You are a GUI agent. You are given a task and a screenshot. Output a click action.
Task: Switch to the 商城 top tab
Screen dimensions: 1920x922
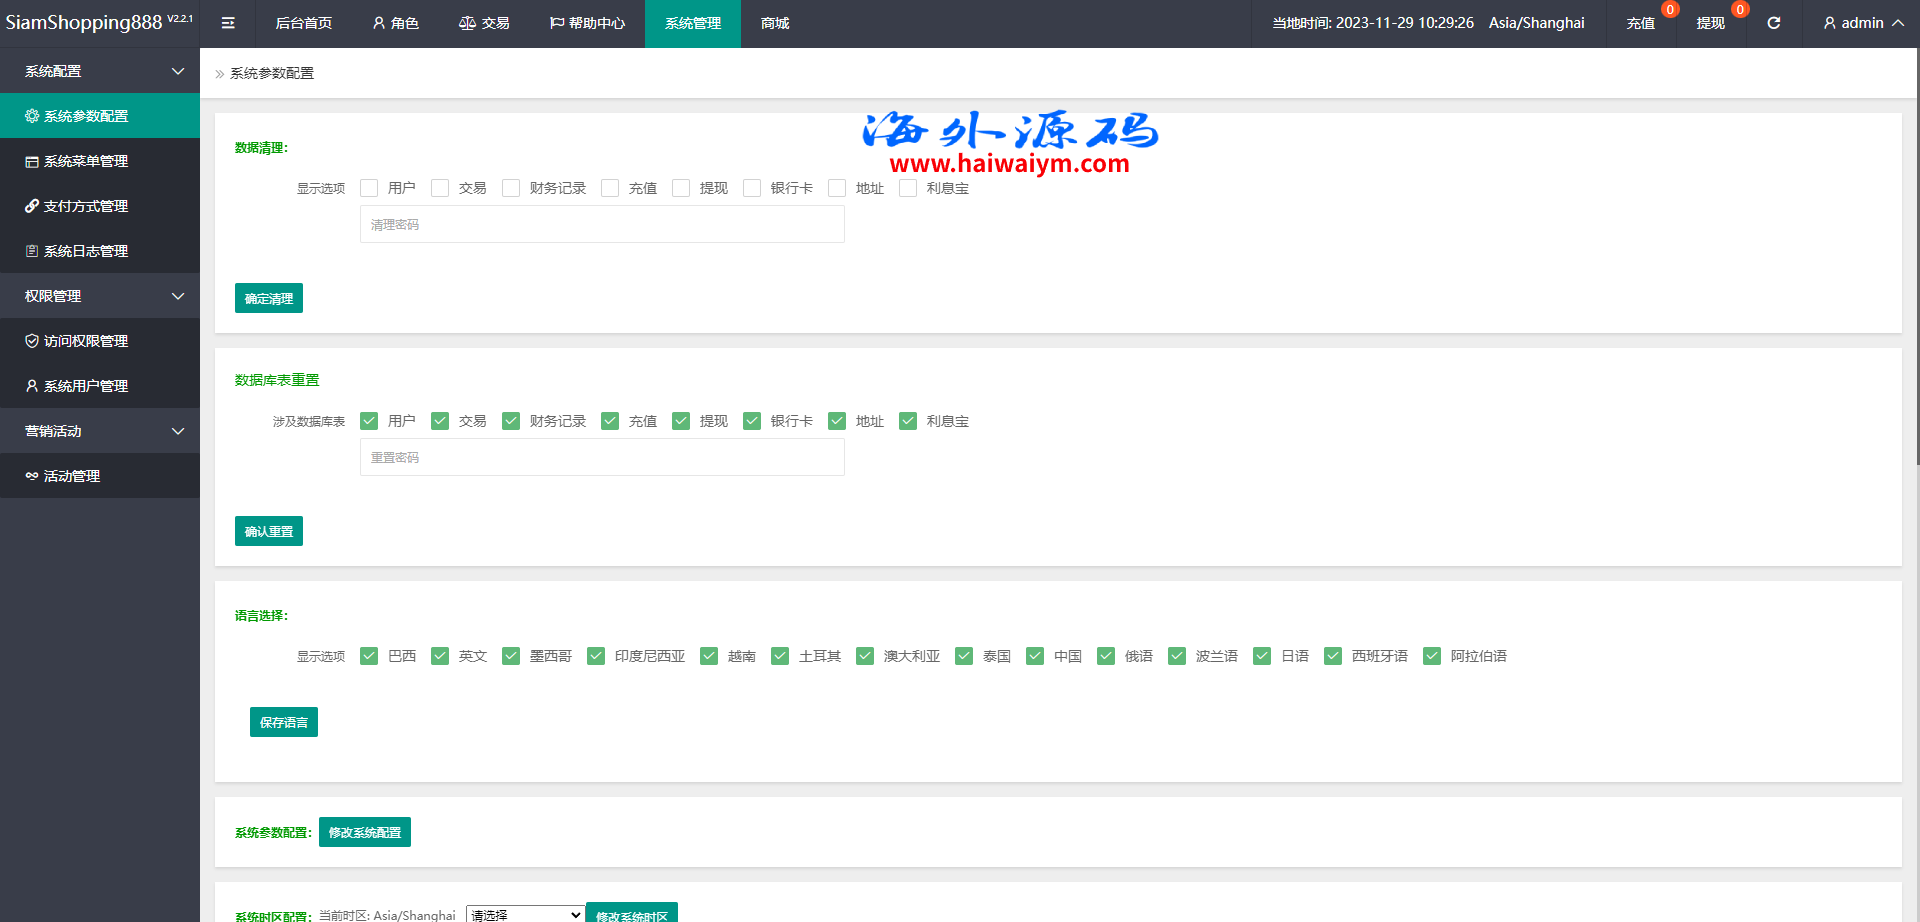click(x=775, y=23)
